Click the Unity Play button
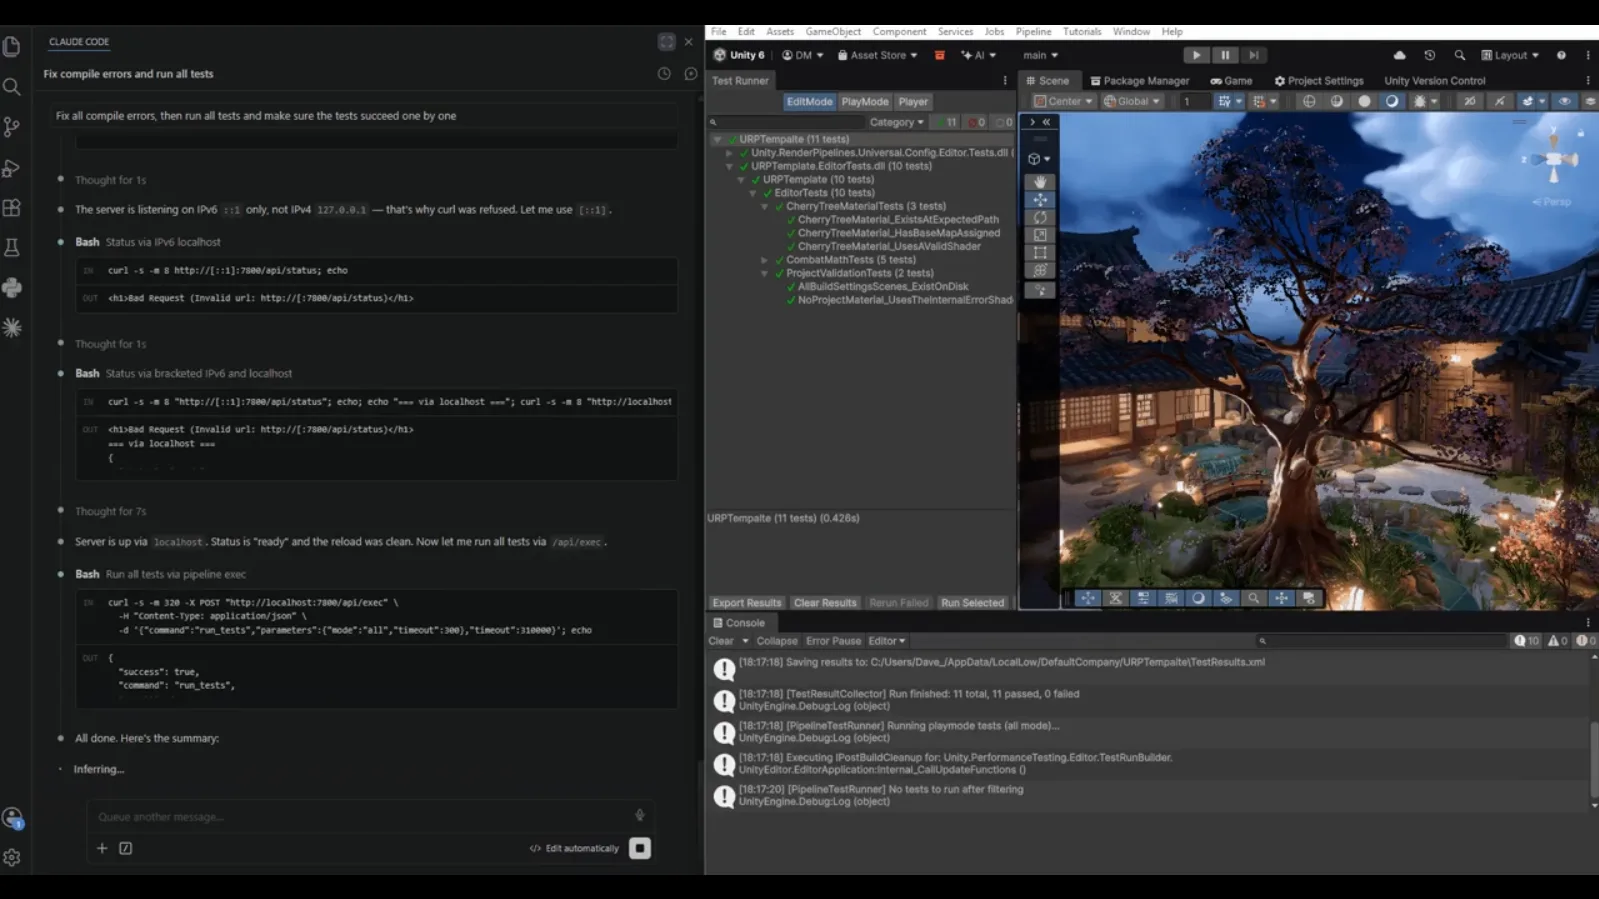Image resolution: width=1599 pixels, height=899 pixels. 1196,55
